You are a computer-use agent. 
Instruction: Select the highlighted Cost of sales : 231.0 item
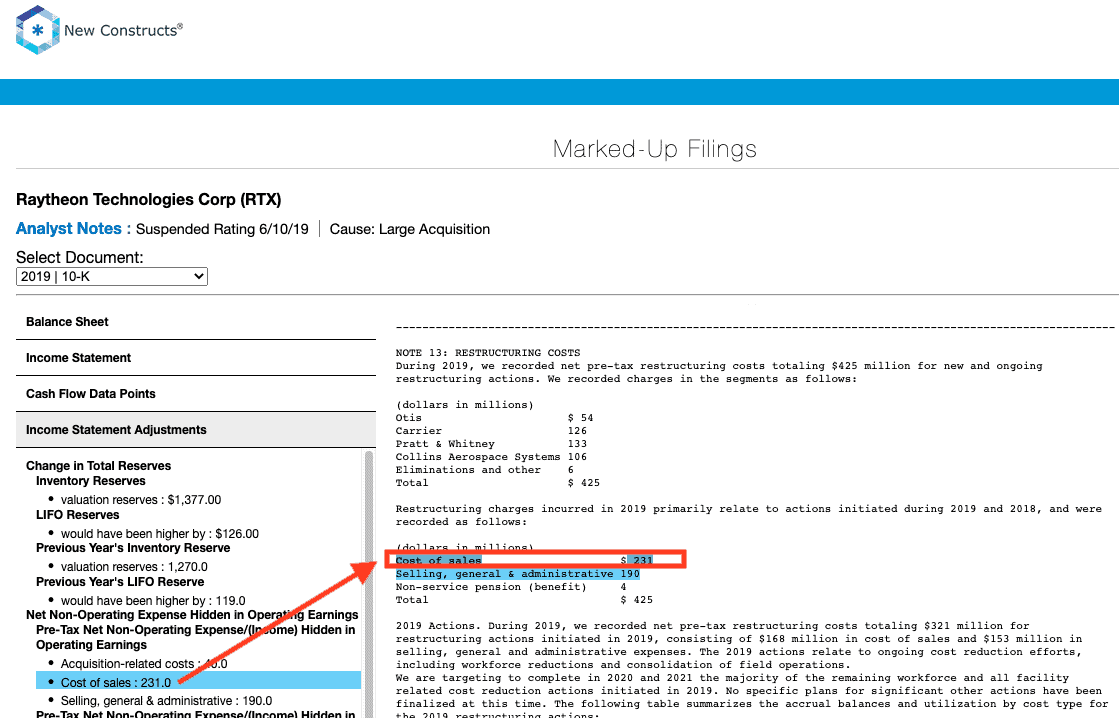[x=198, y=682]
